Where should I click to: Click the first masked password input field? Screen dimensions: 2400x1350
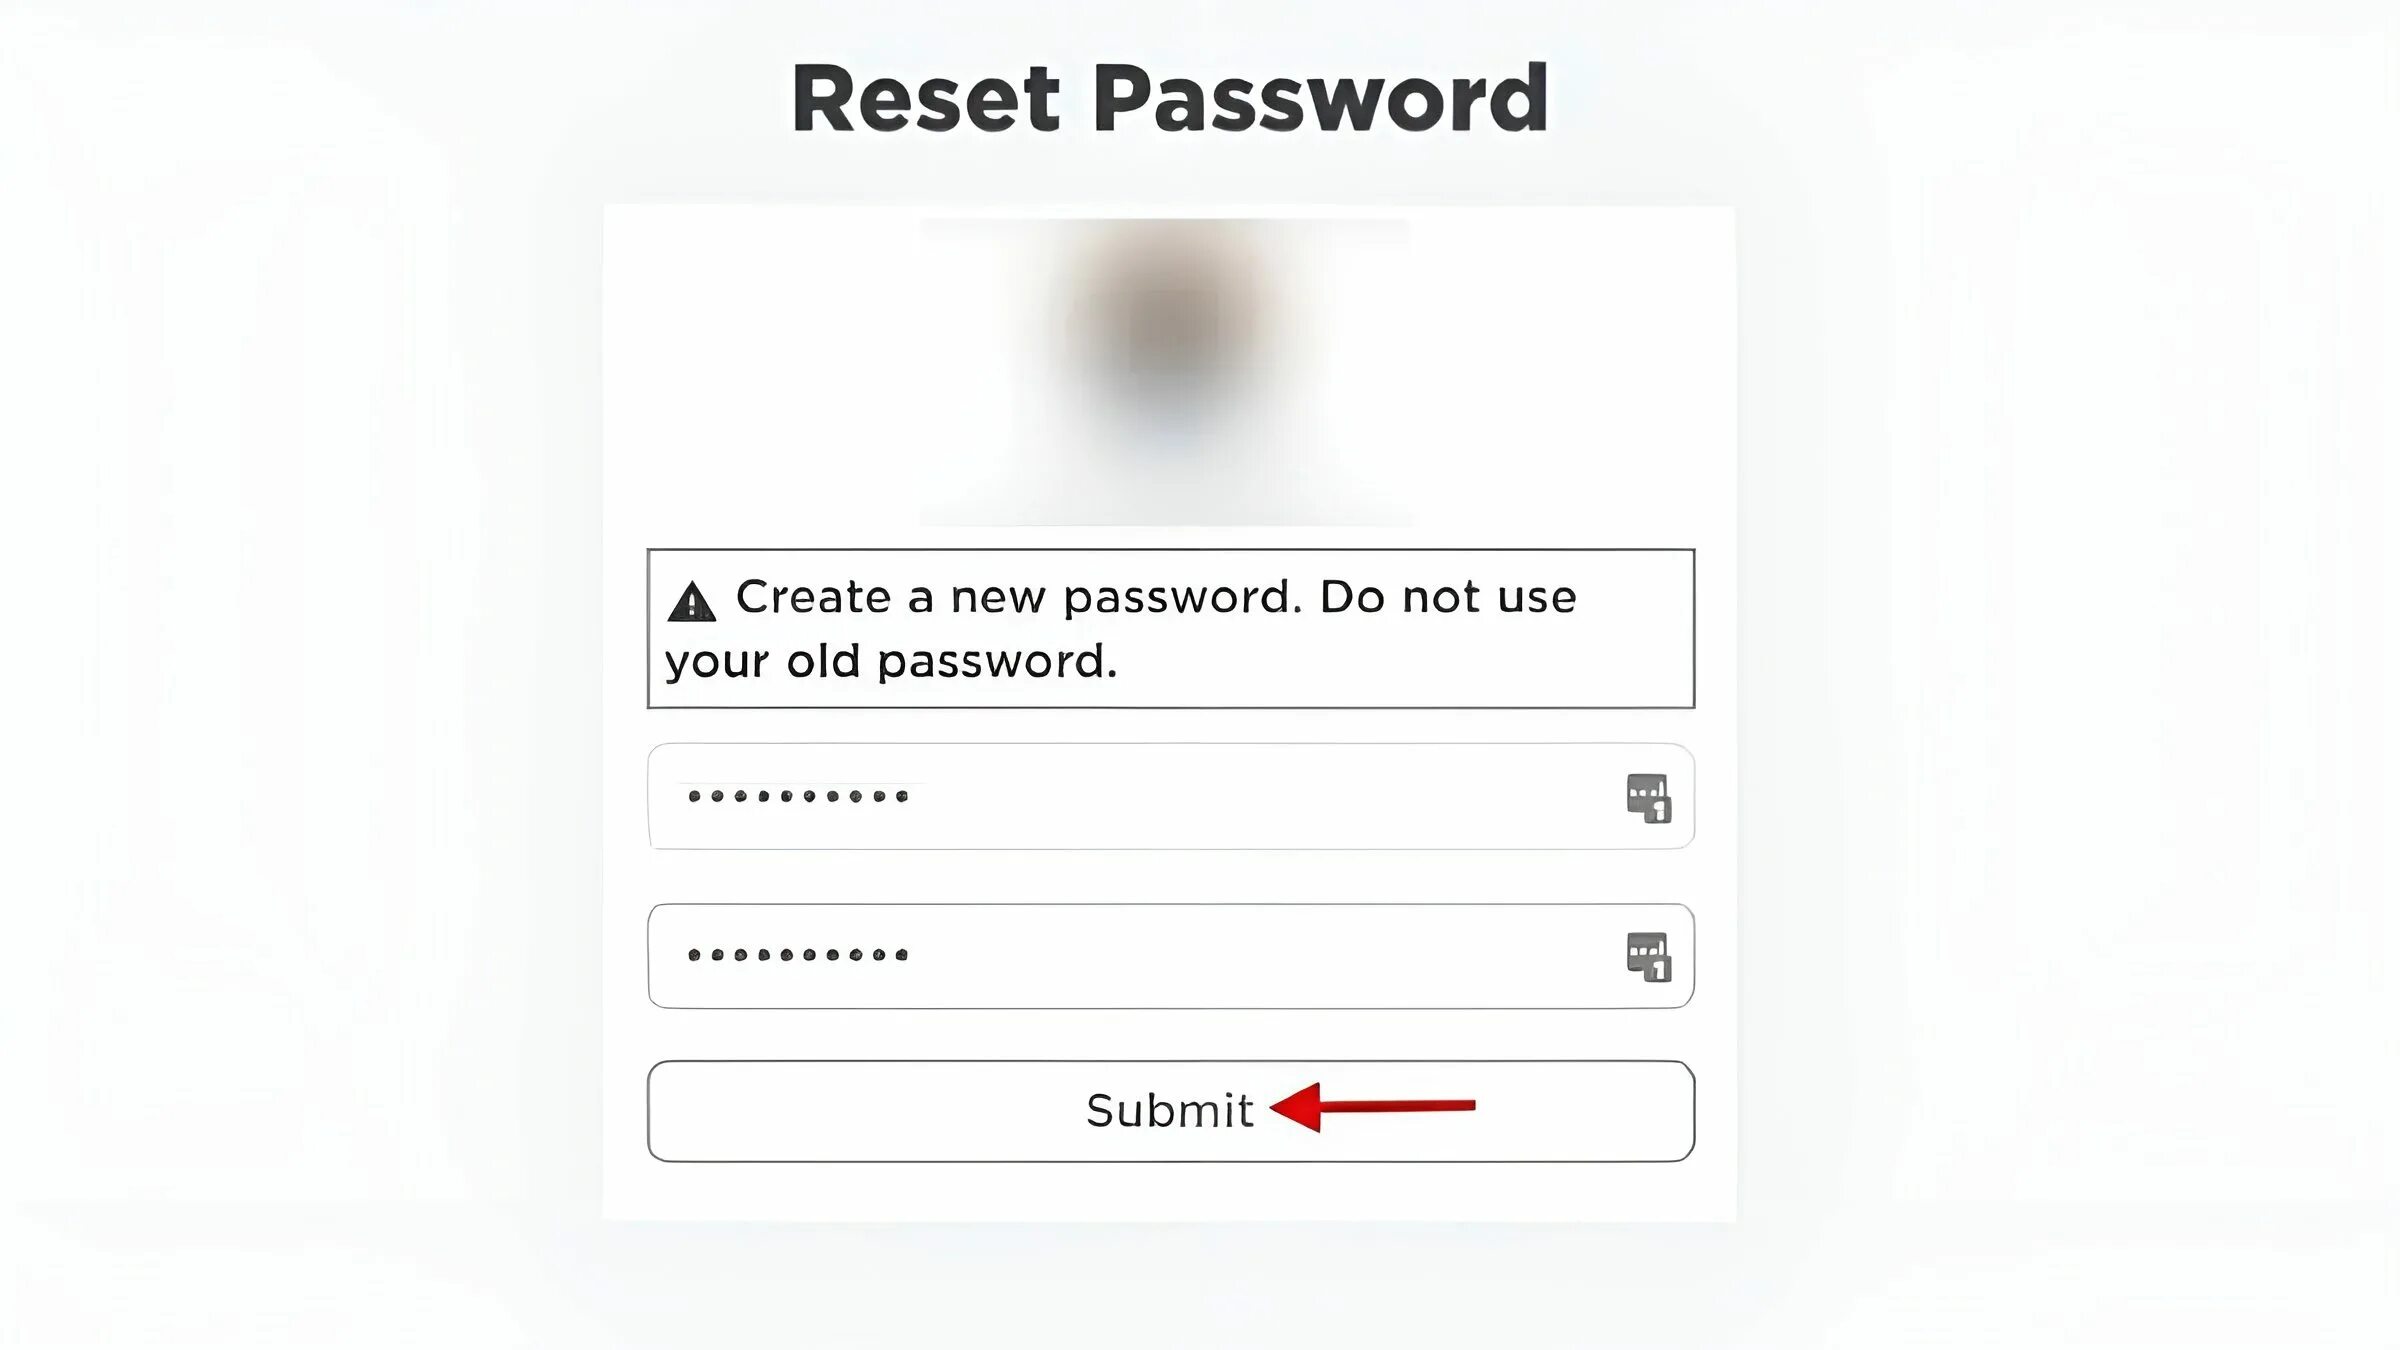pos(1170,796)
